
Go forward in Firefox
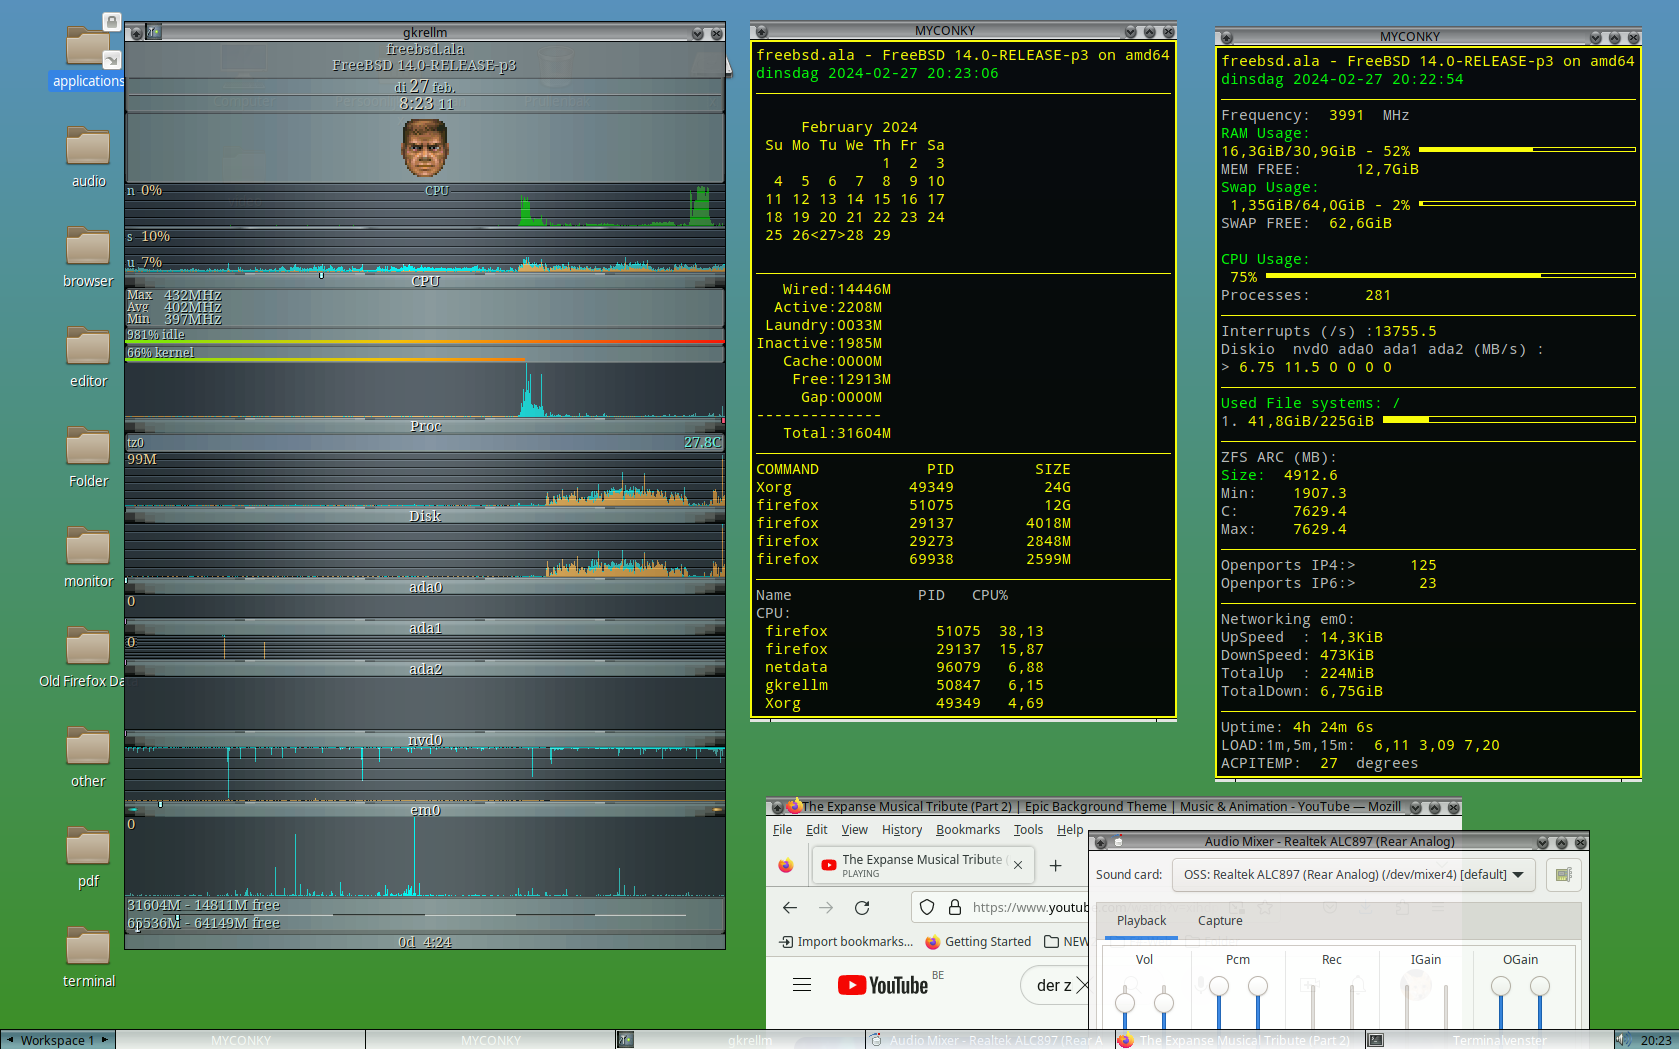point(826,907)
